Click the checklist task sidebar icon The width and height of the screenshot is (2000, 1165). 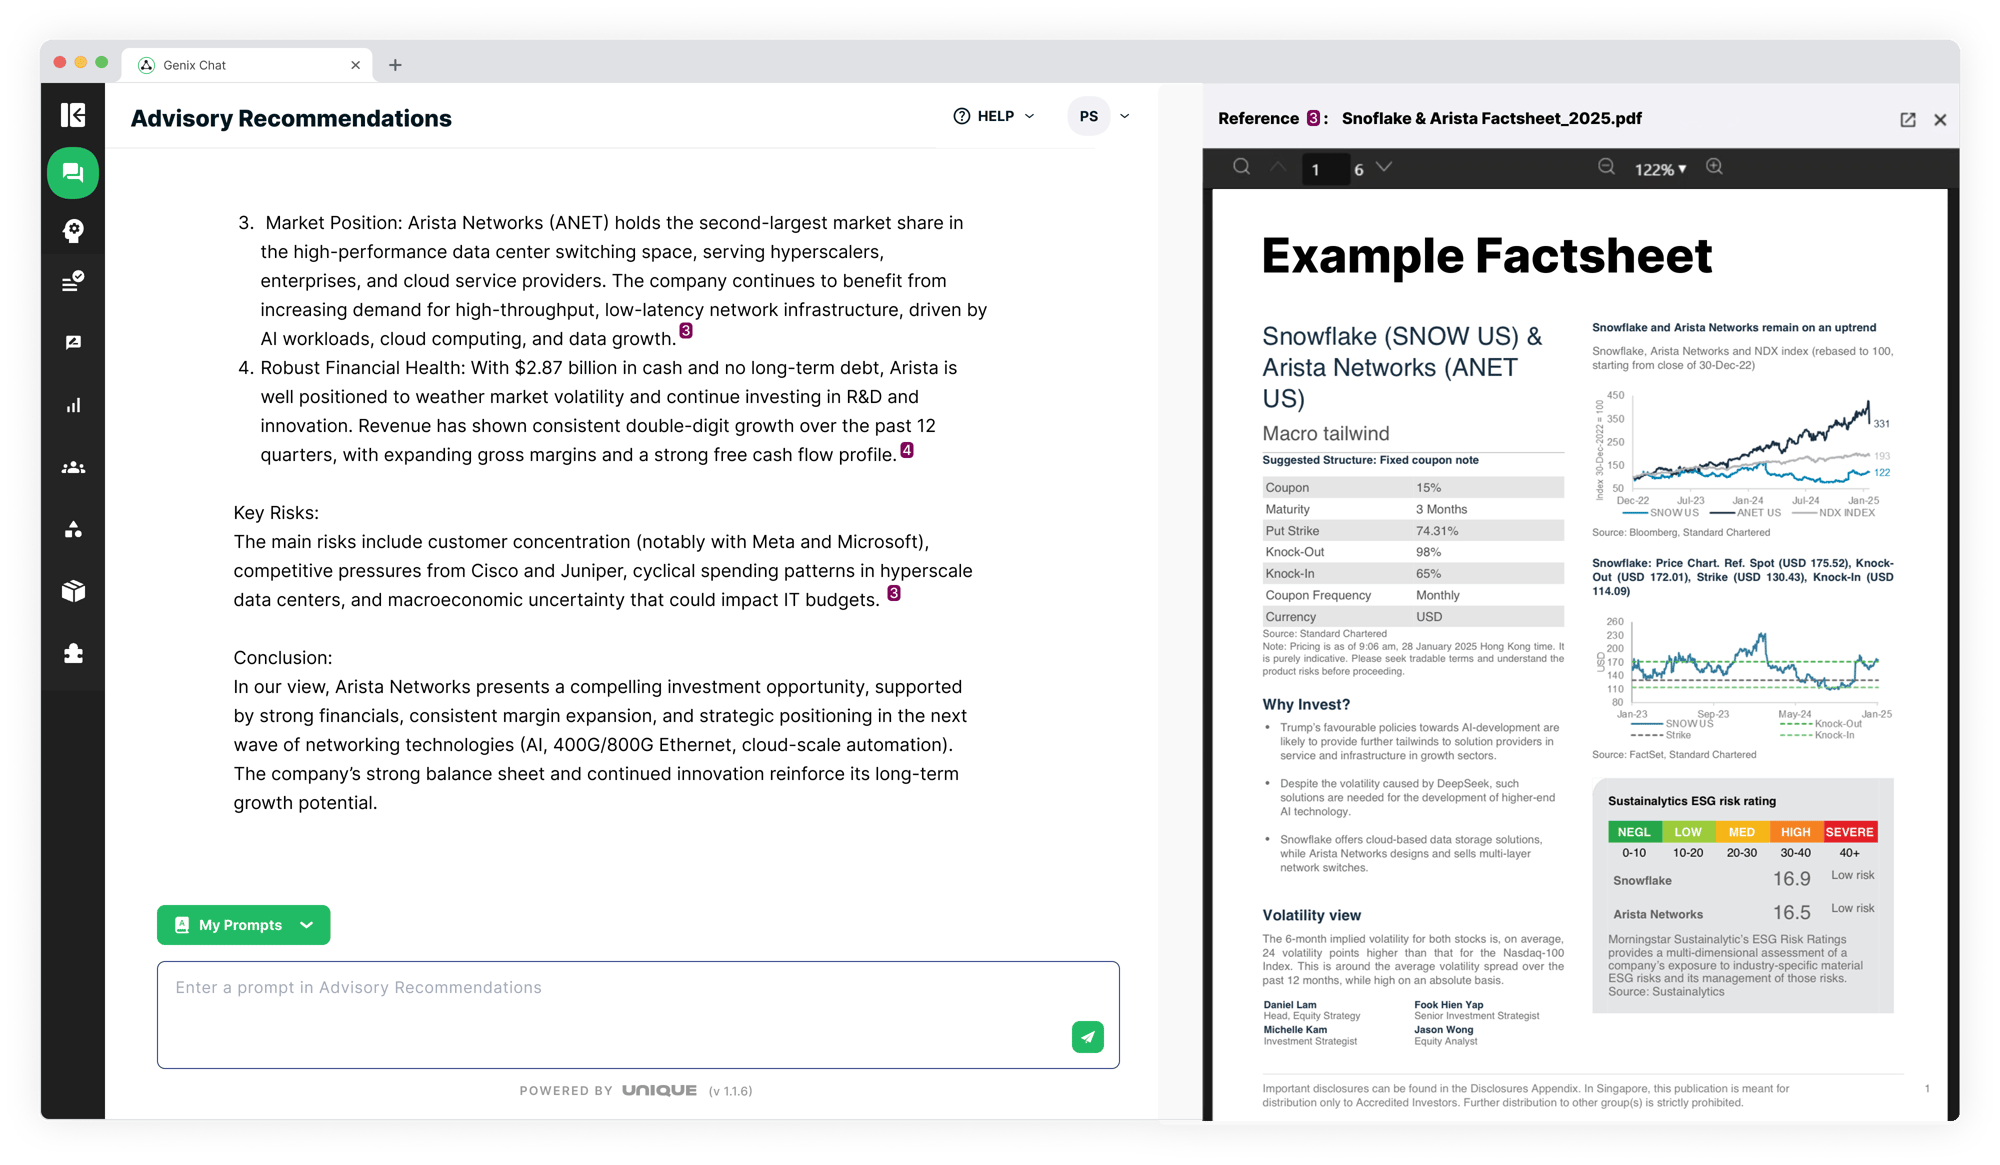pyautogui.click(x=73, y=282)
